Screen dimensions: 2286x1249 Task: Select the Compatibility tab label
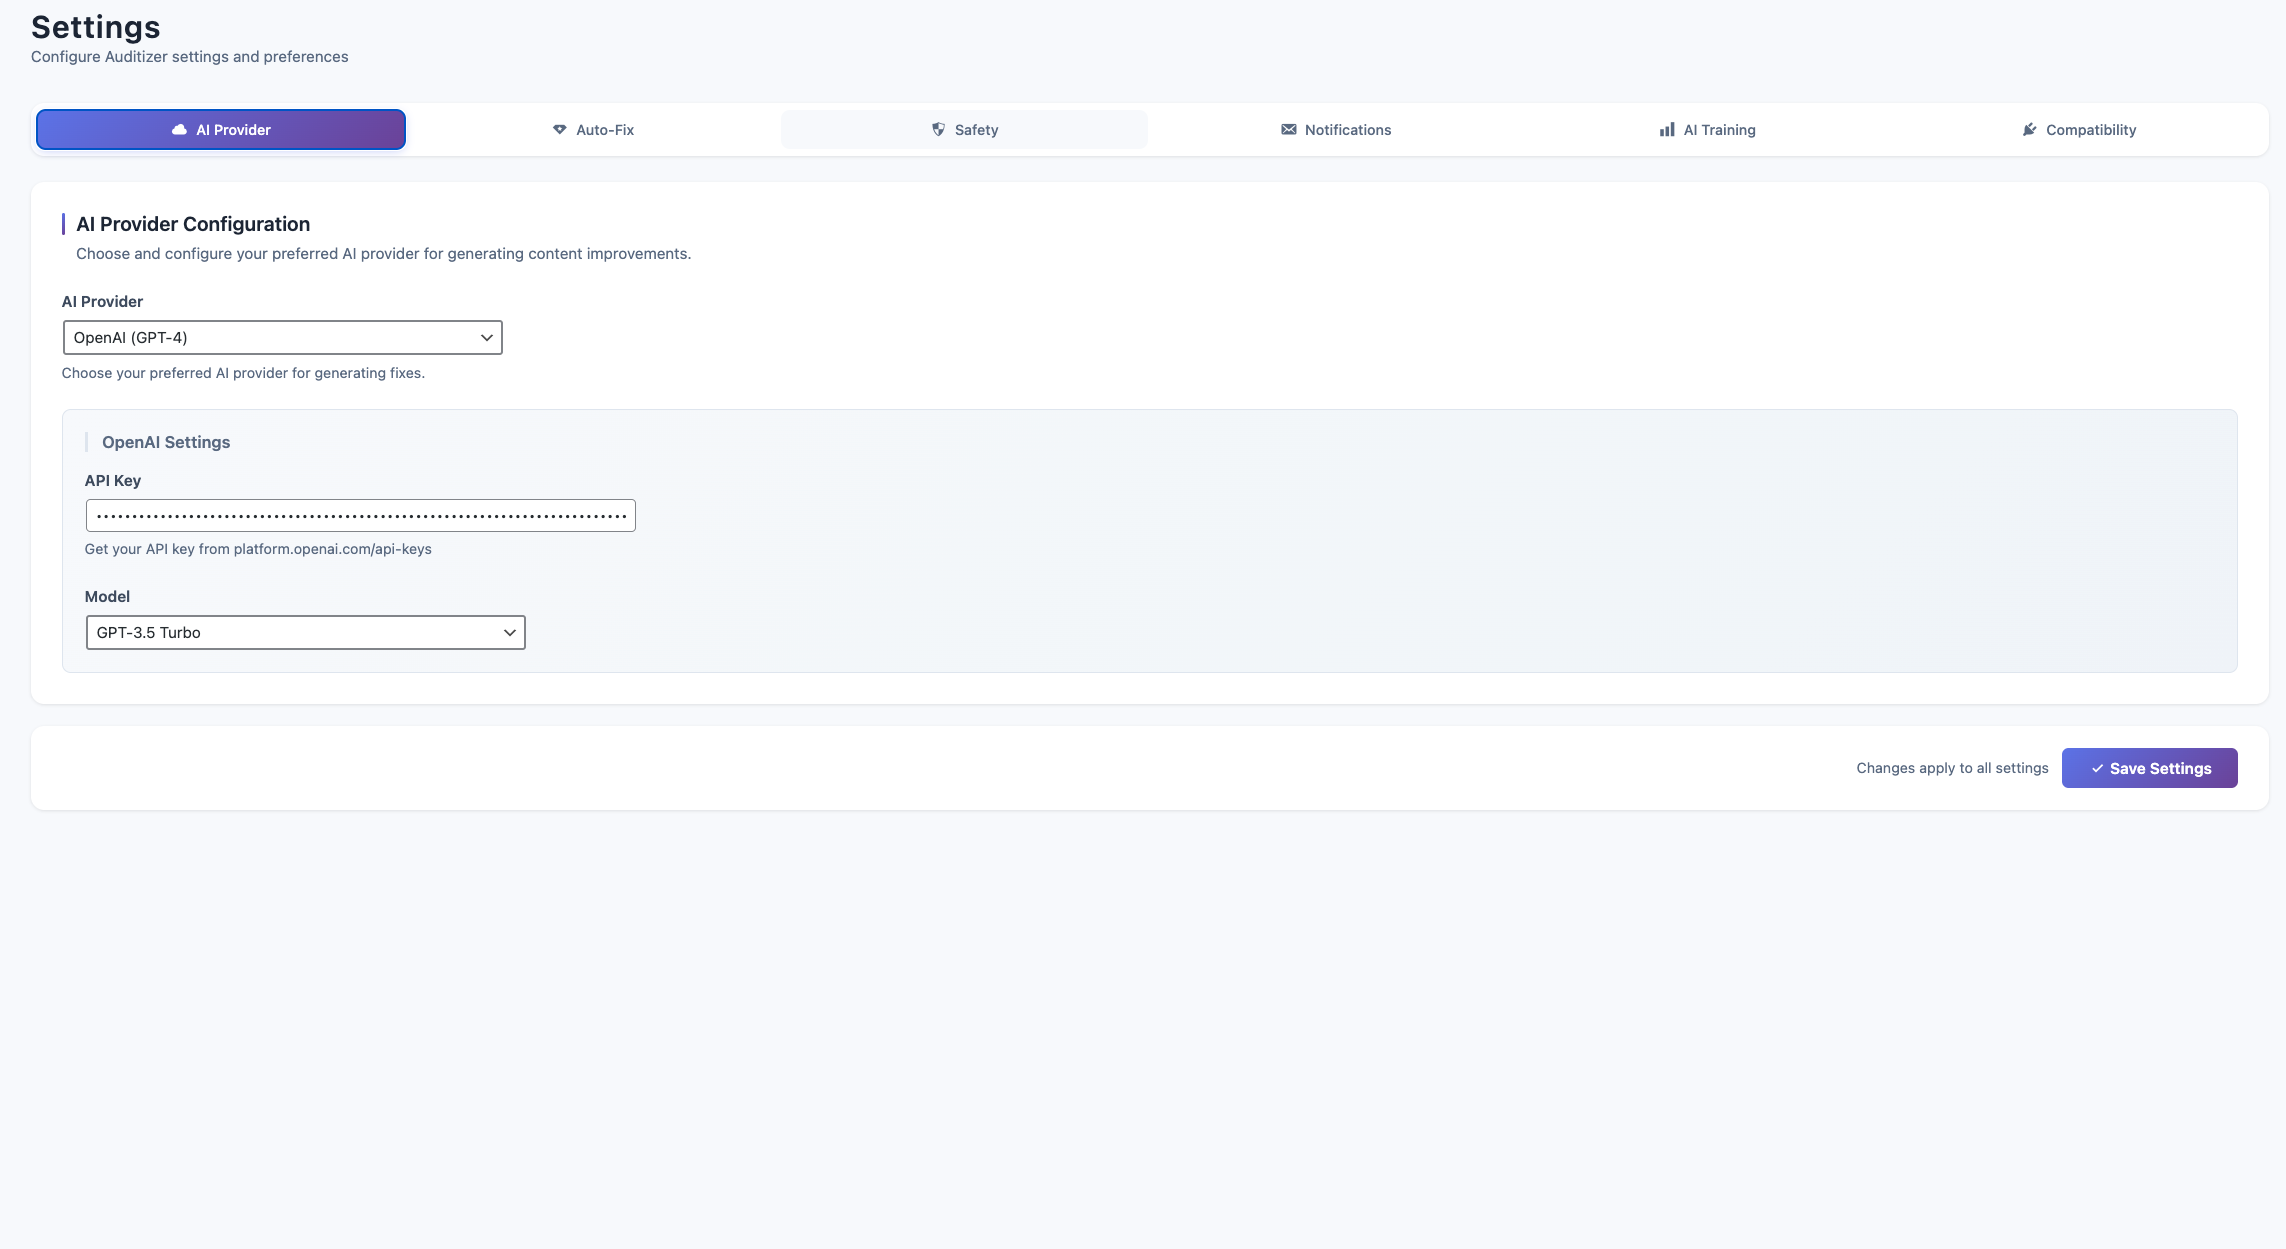(2090, 130)
